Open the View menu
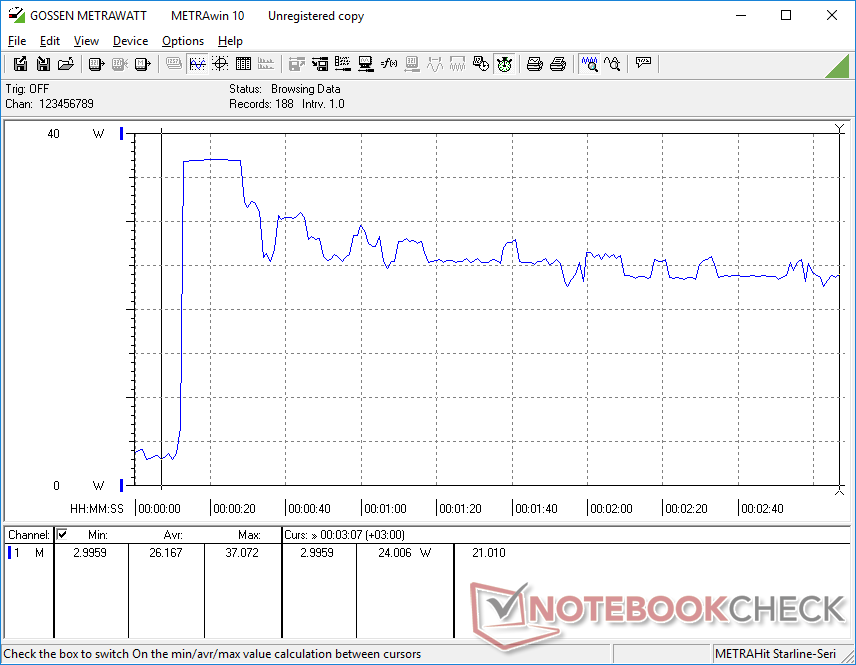This screenshot has height=665, width=856. click(x=86, y=41)
